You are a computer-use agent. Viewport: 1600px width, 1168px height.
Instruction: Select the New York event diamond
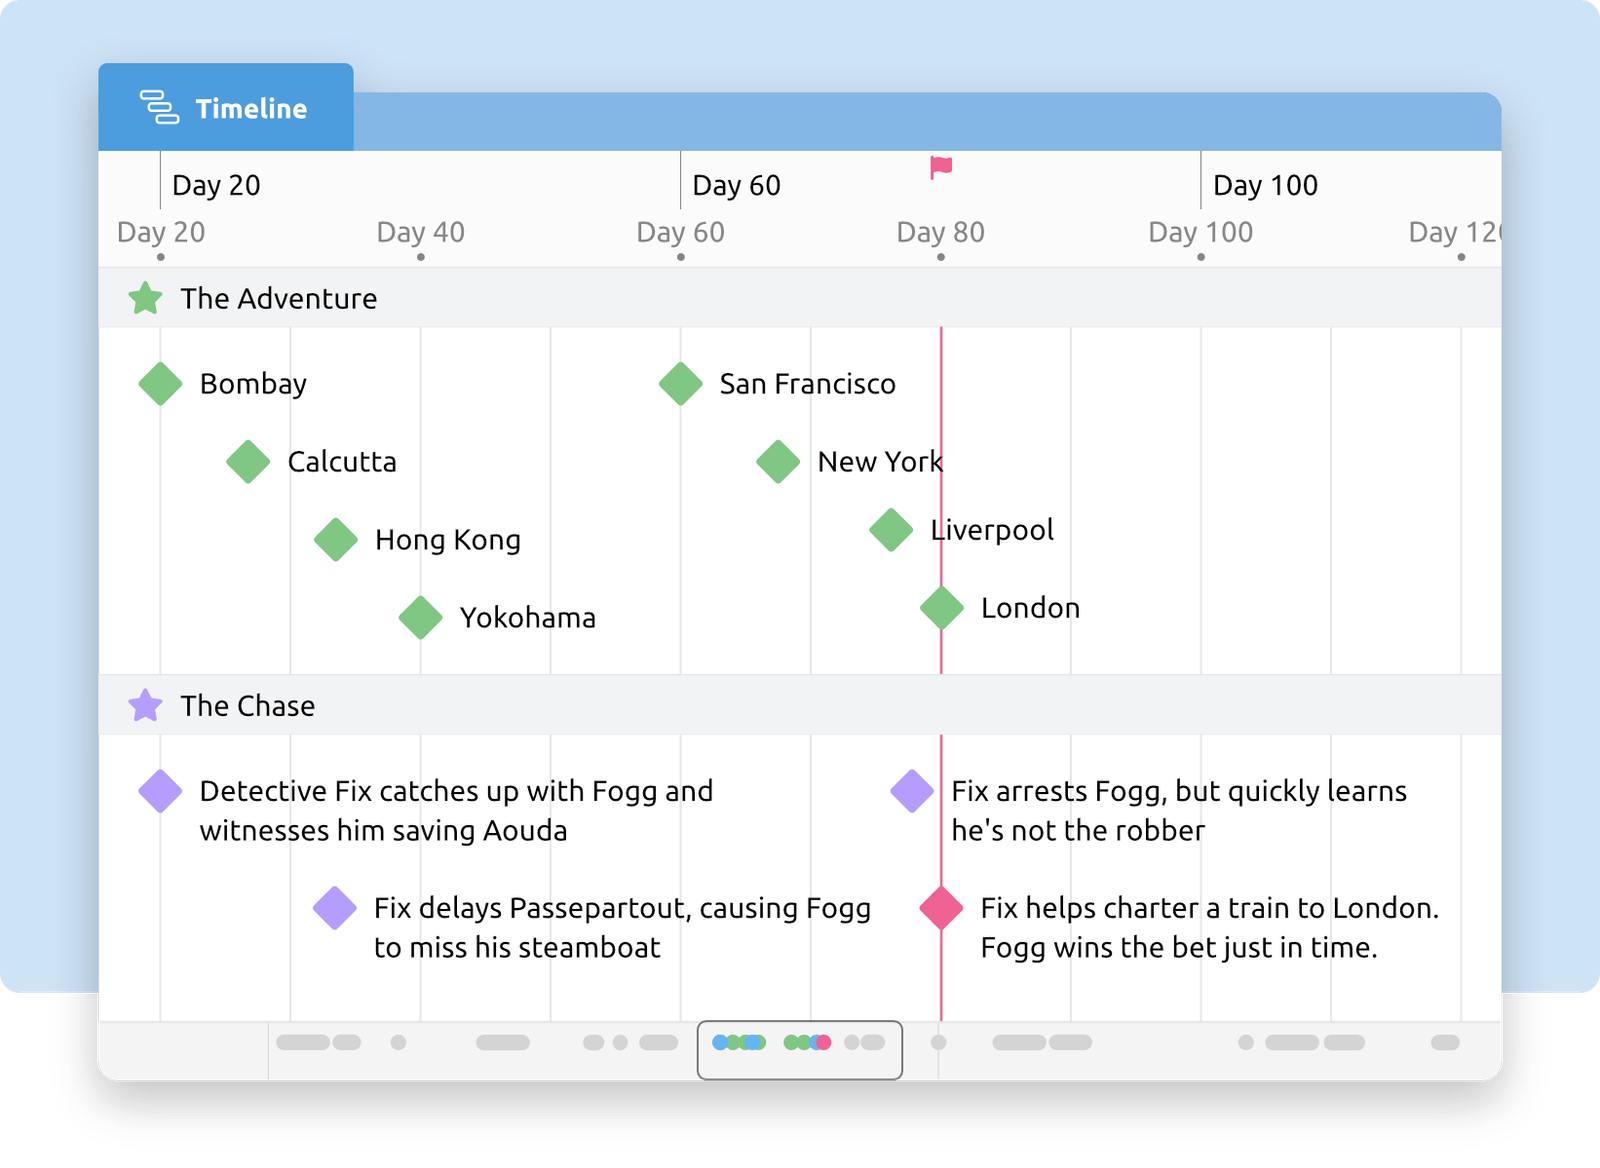tap(776, 461)
